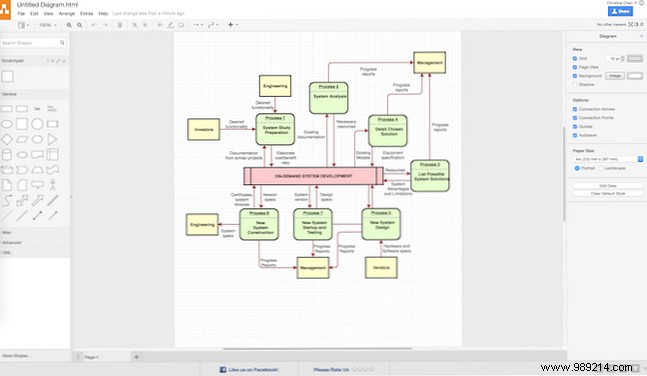This screenshot has height=376, width=647.
Task: Click the add page plus button
Action: coord(137,357)
